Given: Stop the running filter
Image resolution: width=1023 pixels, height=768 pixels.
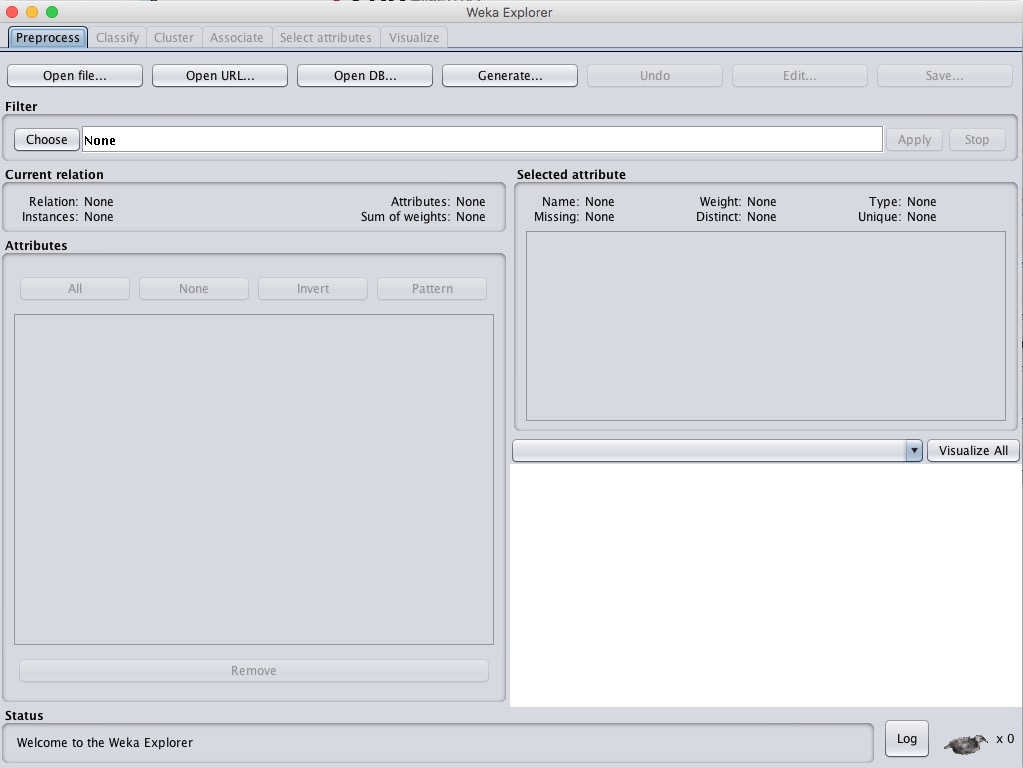Looking at the screenshot, I should pos(977,140).
